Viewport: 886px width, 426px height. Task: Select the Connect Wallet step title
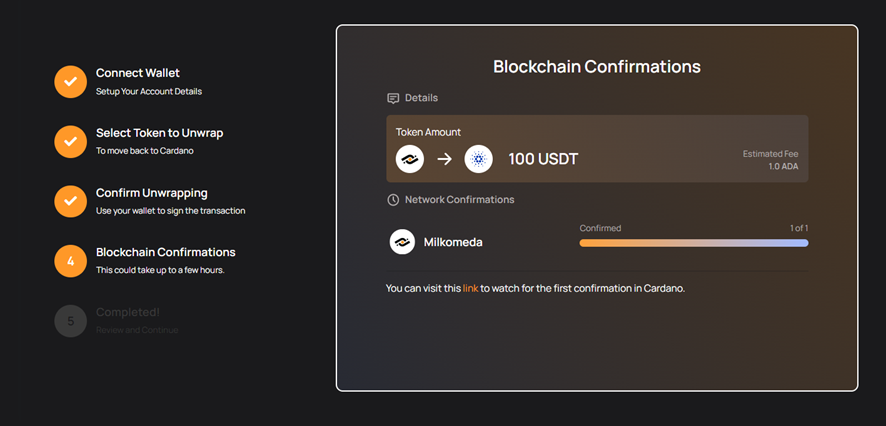[x=138, y=73]
